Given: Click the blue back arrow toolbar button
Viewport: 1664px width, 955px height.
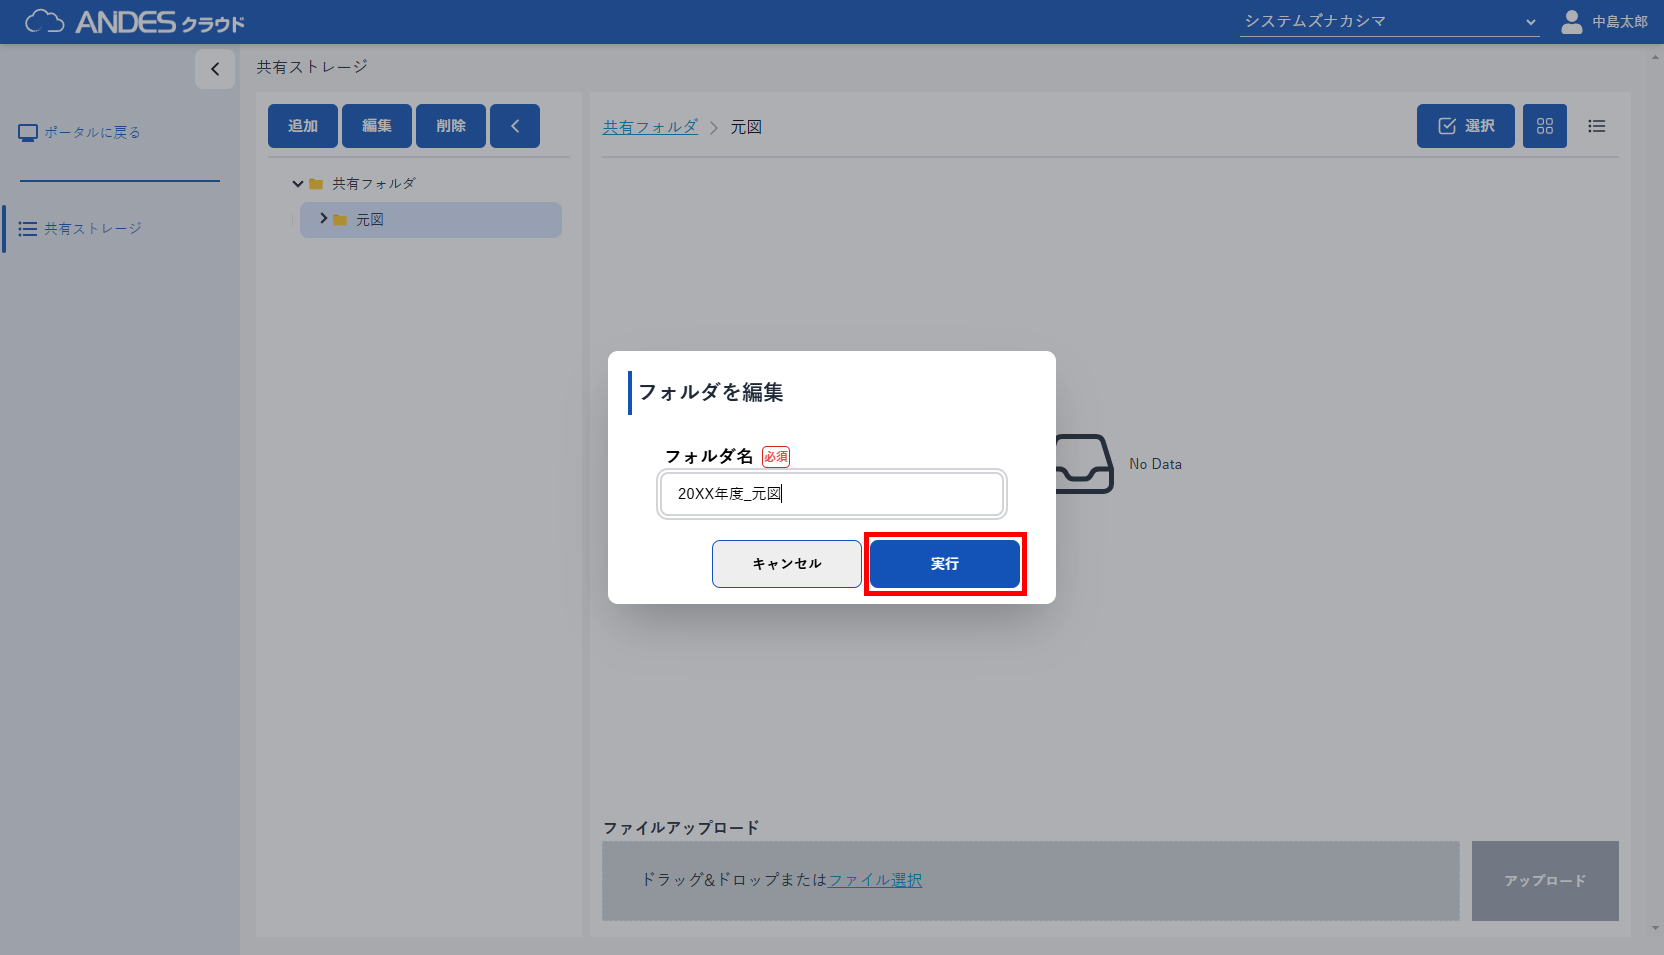Looking at the screenshot, I should [x=515, y=126].
